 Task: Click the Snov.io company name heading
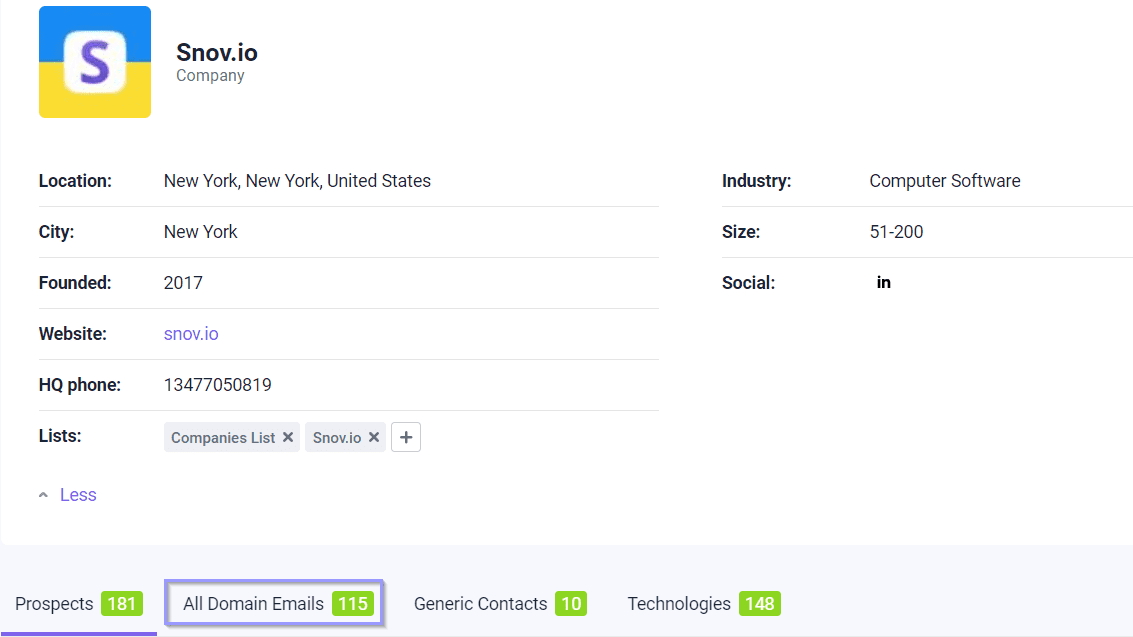point(217,53)
